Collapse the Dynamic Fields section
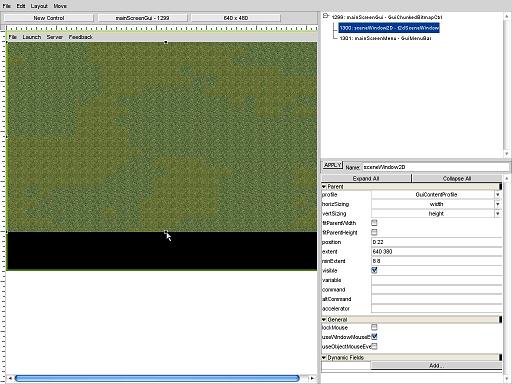The width and height of the screenshot is (512, 384). pos(324,358)
